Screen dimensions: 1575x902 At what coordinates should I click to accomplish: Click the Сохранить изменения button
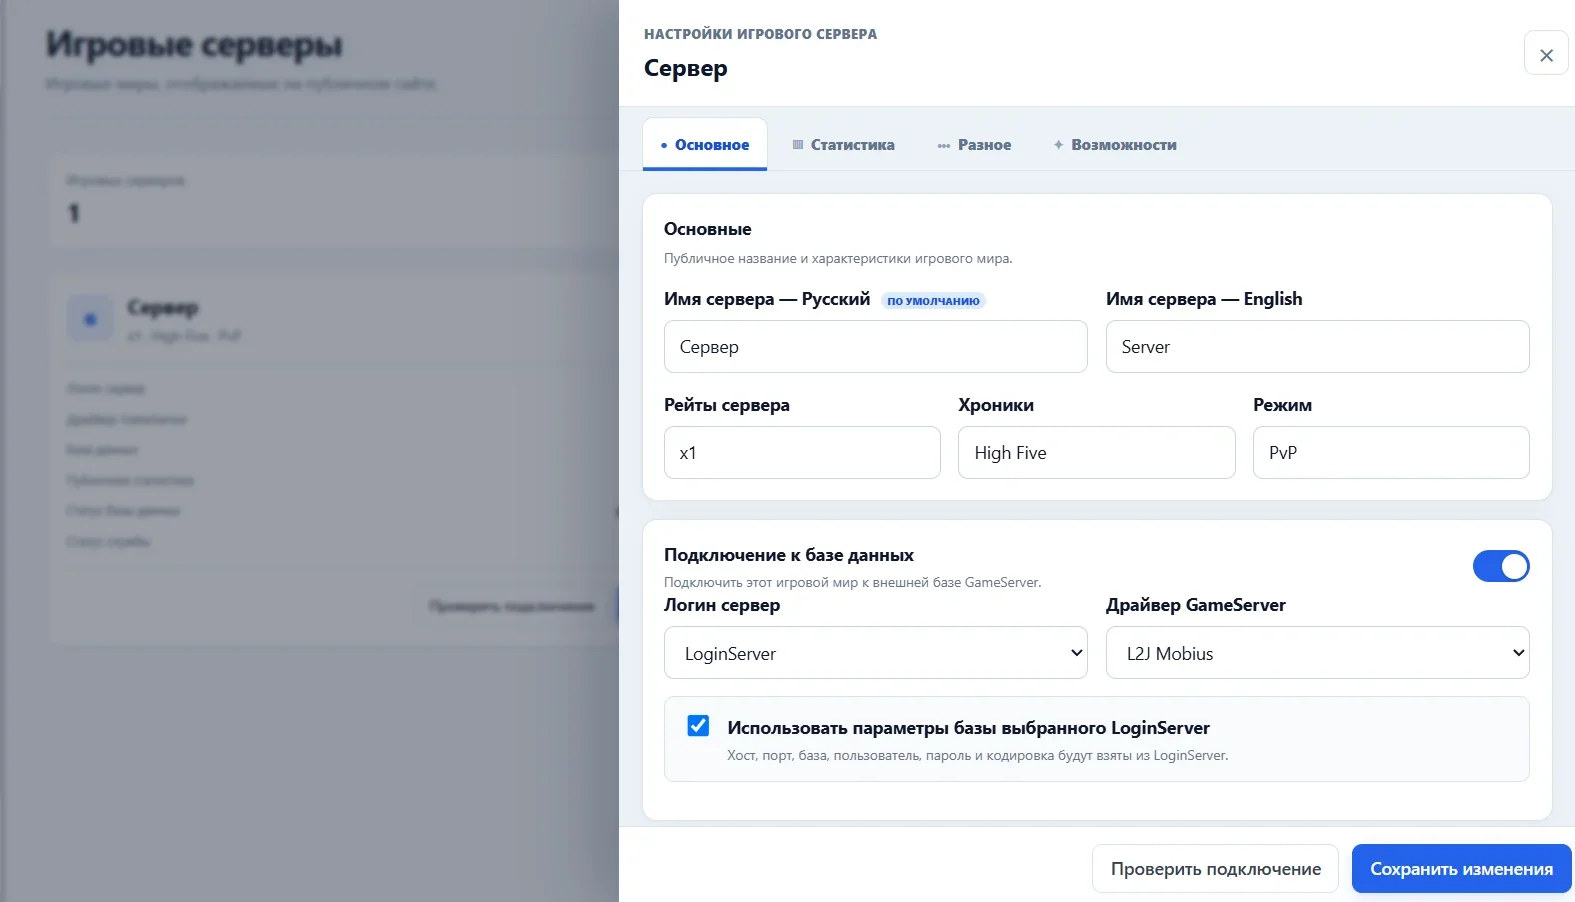point(1461,869)
